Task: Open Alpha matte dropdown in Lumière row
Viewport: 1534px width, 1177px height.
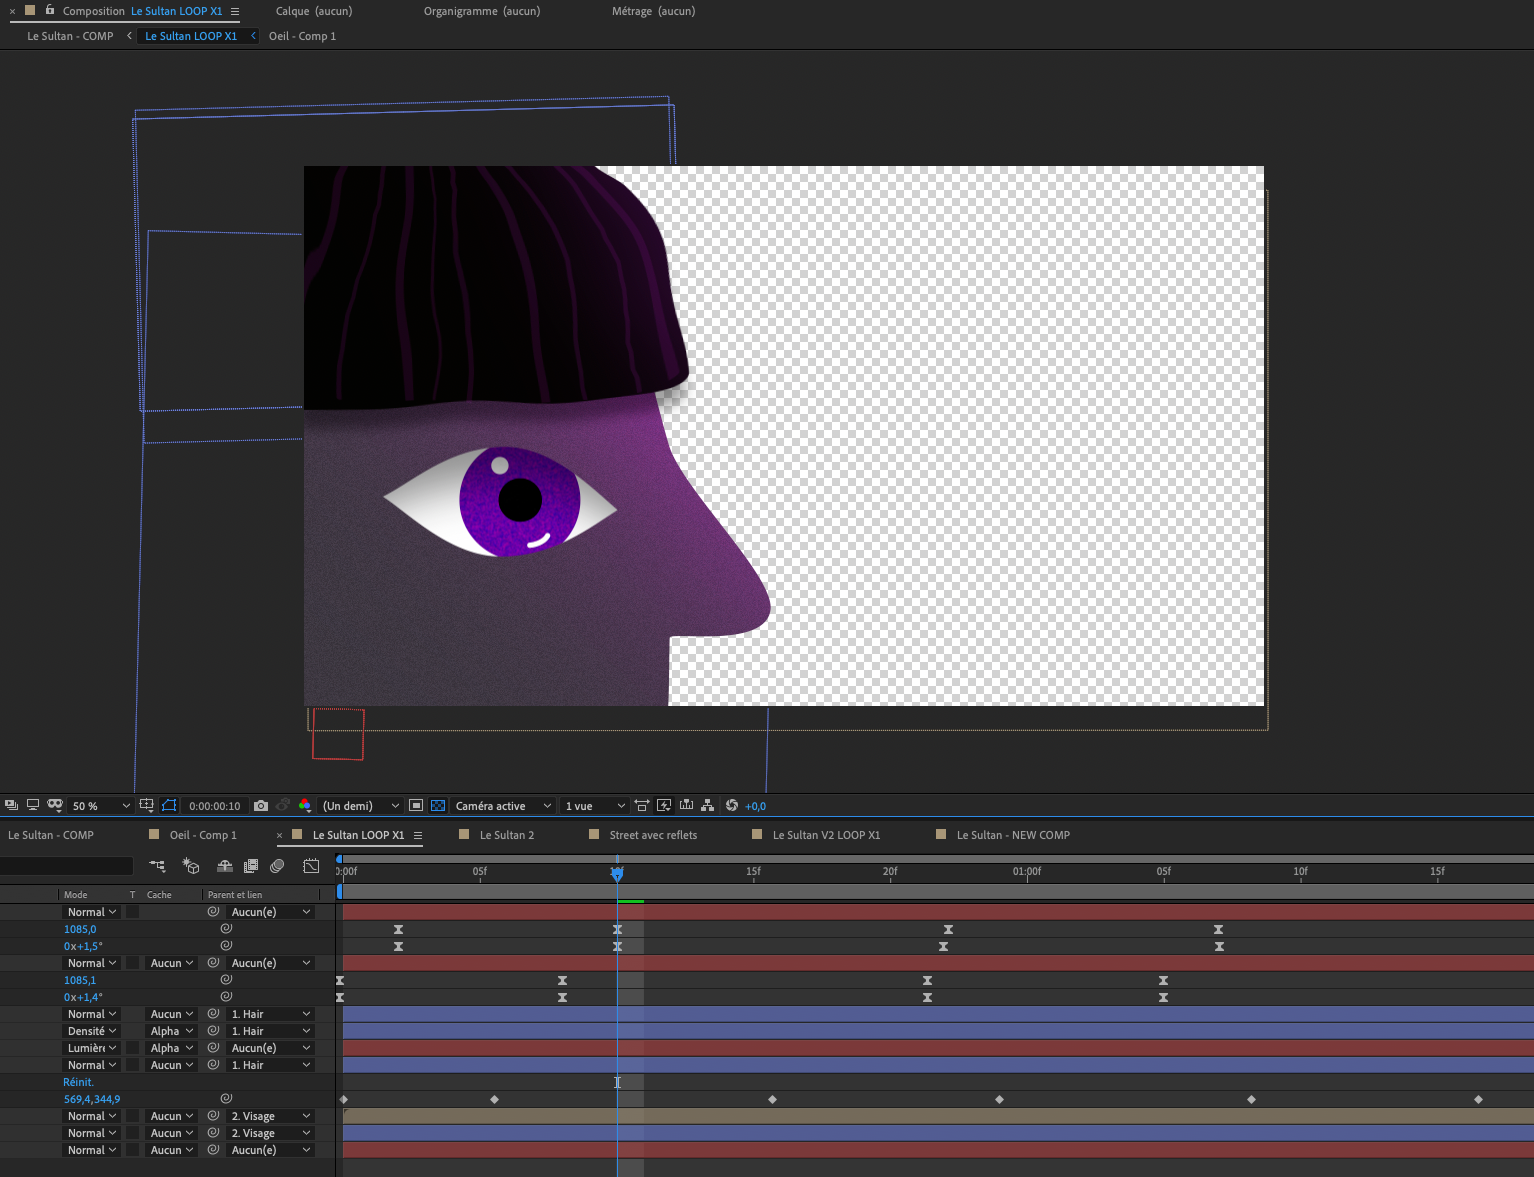Action: [x=171, y=1048]
